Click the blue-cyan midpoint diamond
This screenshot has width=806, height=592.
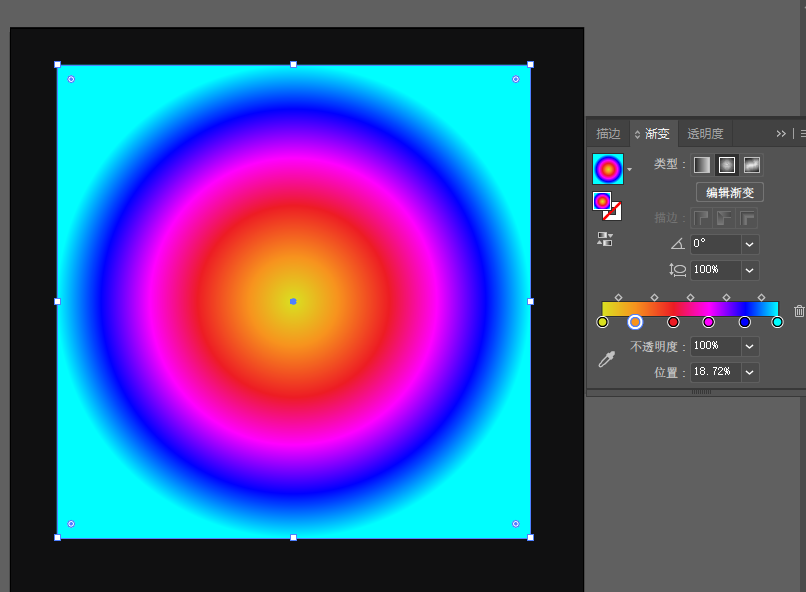click(x=761, y=298)
